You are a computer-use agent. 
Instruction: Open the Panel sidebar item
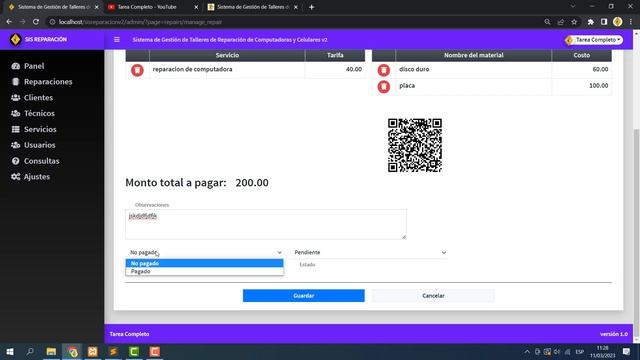[x=34, y=66]
